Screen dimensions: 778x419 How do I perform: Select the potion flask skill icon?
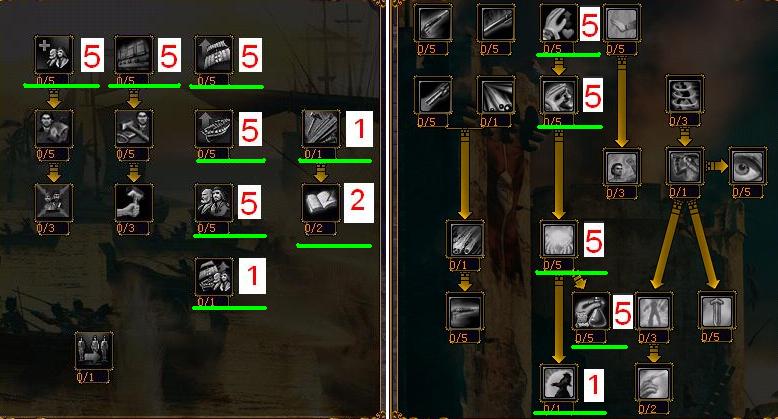coord(590,312)
